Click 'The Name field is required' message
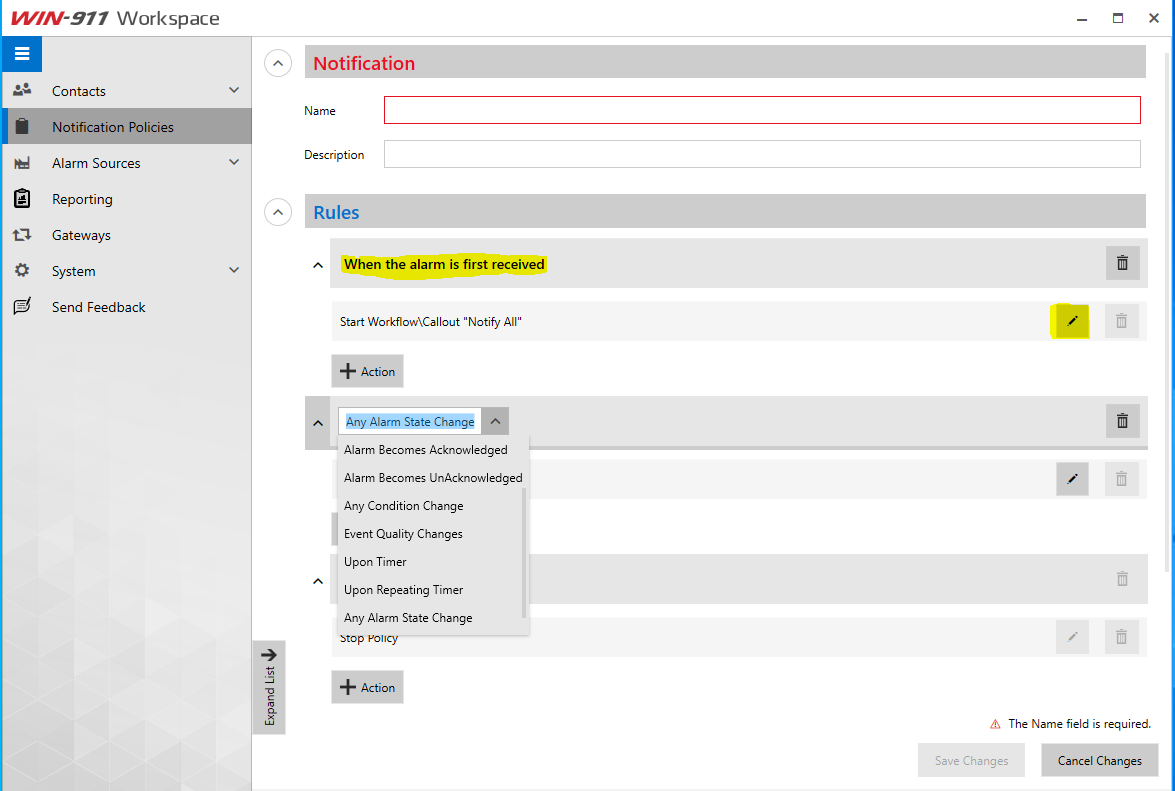Image resolution: width=1175 pixels, height=791 pixels. (1079, 724)
